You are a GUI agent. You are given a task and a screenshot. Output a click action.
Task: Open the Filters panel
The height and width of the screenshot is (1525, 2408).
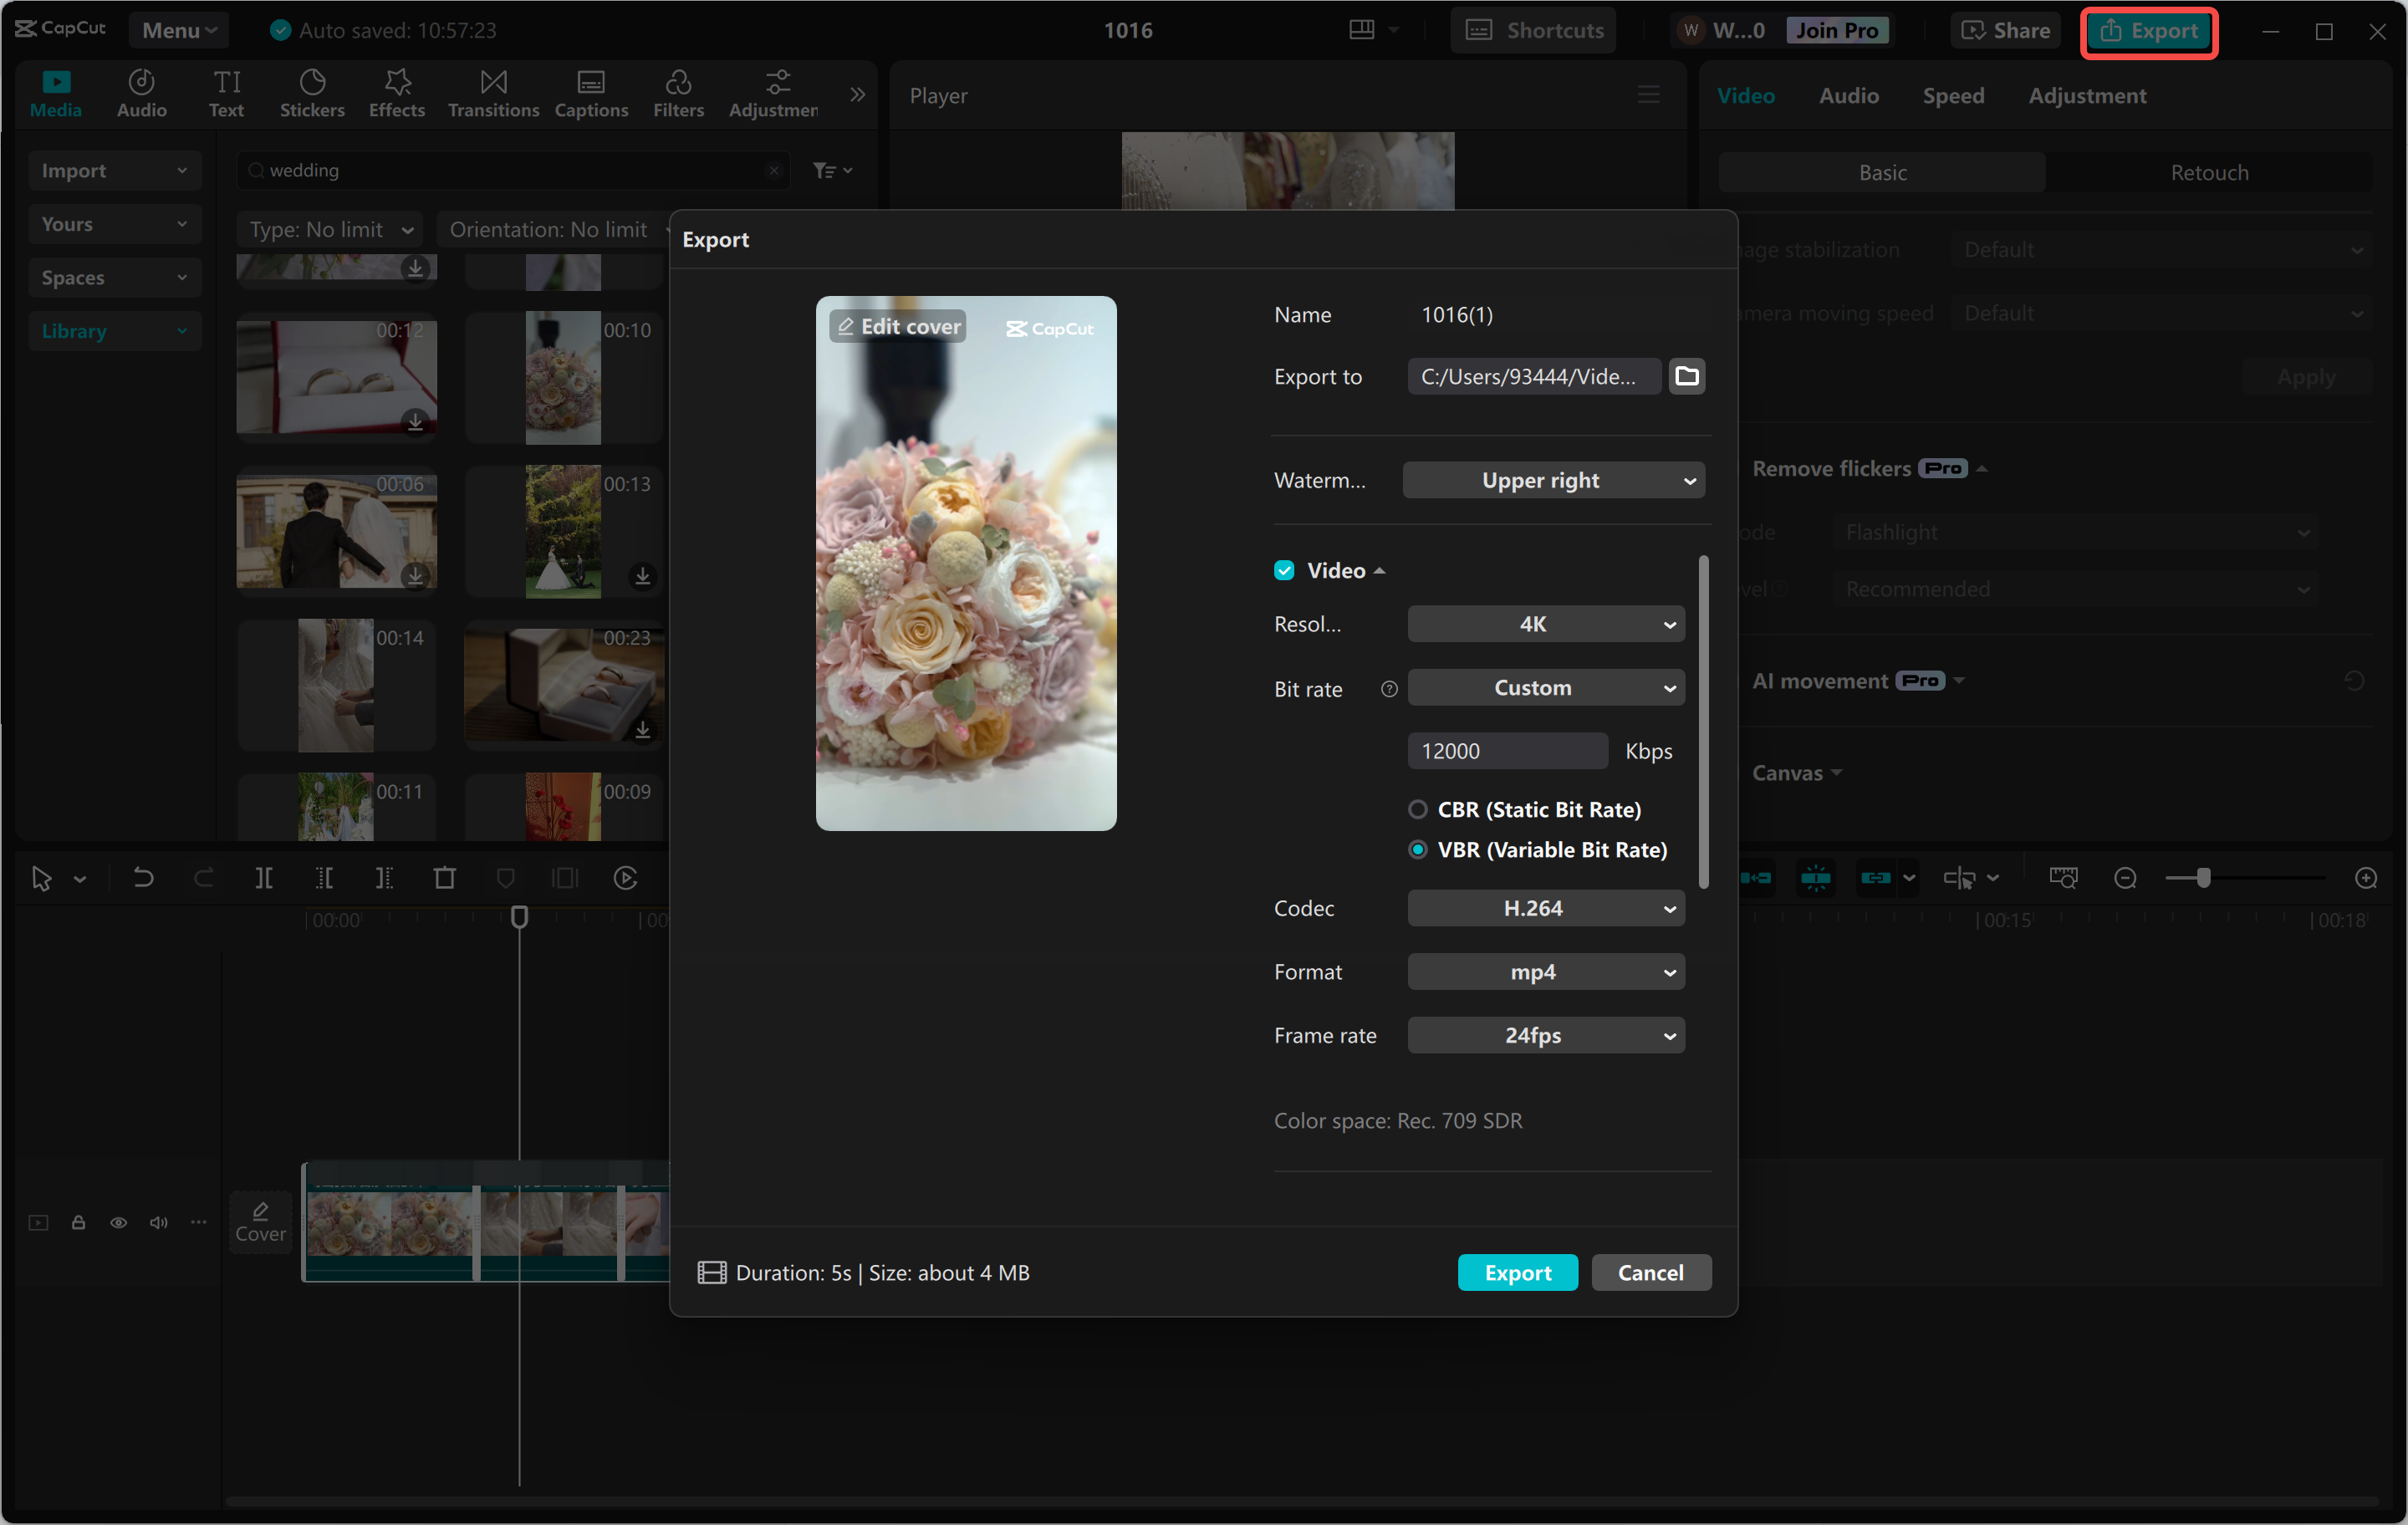[678, 93]
